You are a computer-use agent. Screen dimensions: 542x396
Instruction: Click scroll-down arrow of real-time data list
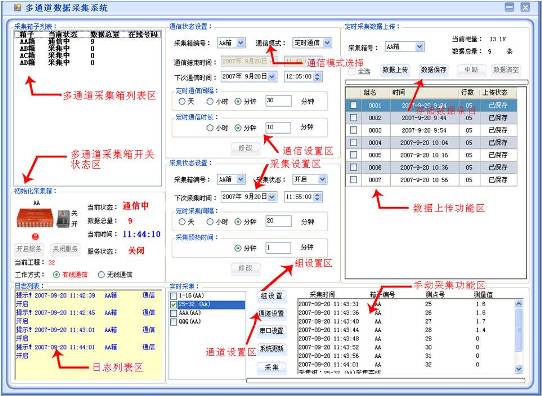click(x=518, y=369)
